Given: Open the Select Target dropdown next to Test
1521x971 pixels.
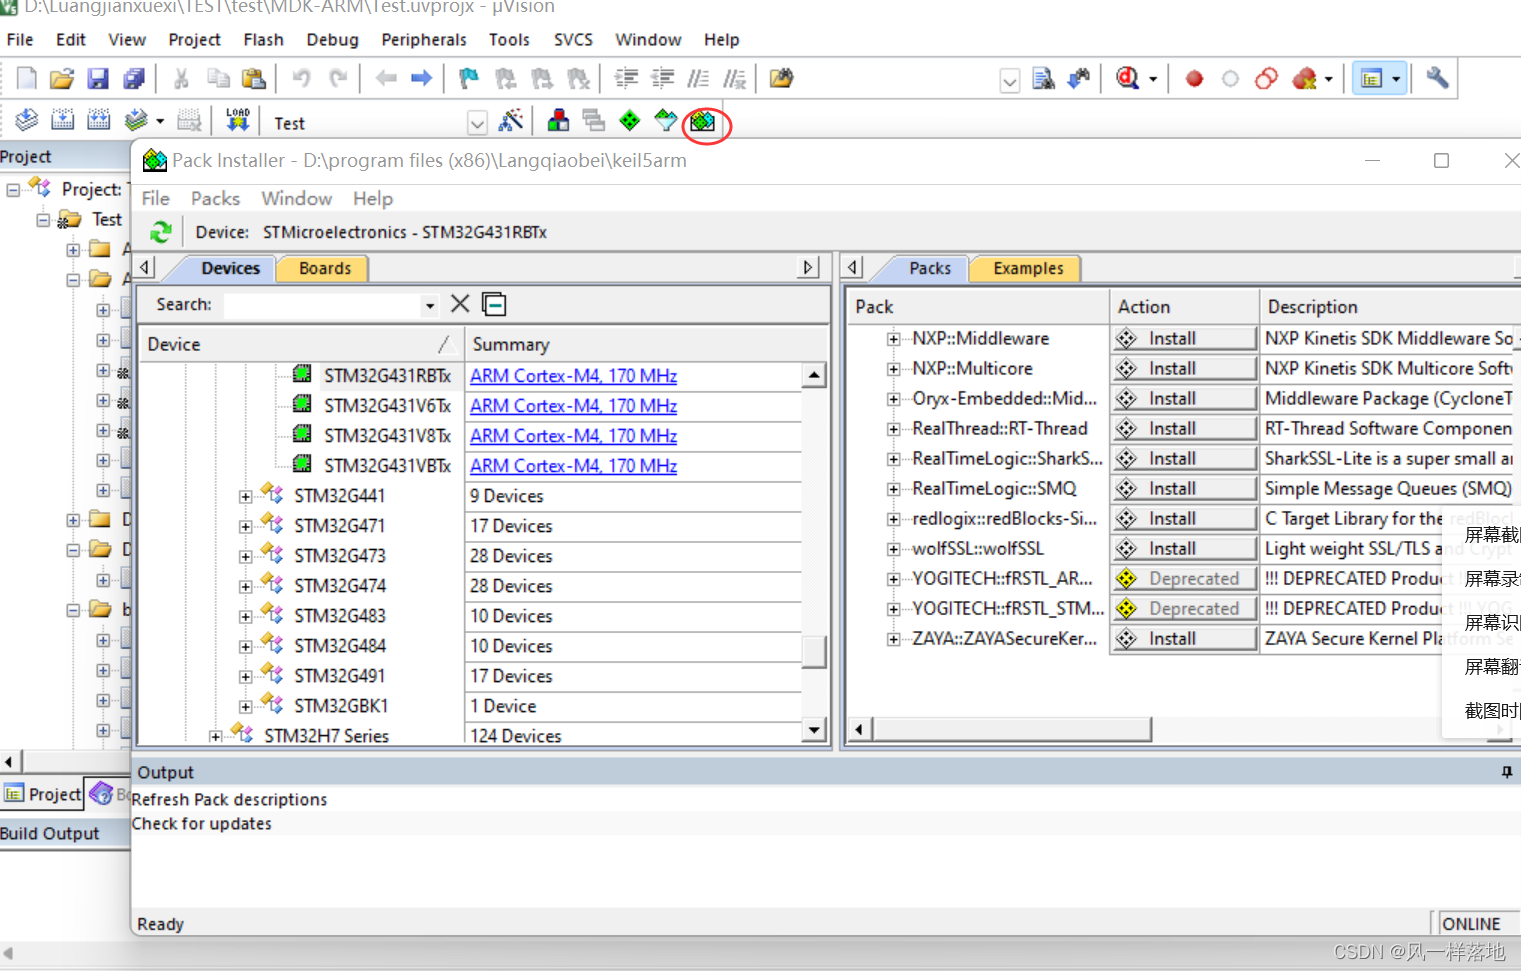Looking at the screenshot, I should click(477, 123).
